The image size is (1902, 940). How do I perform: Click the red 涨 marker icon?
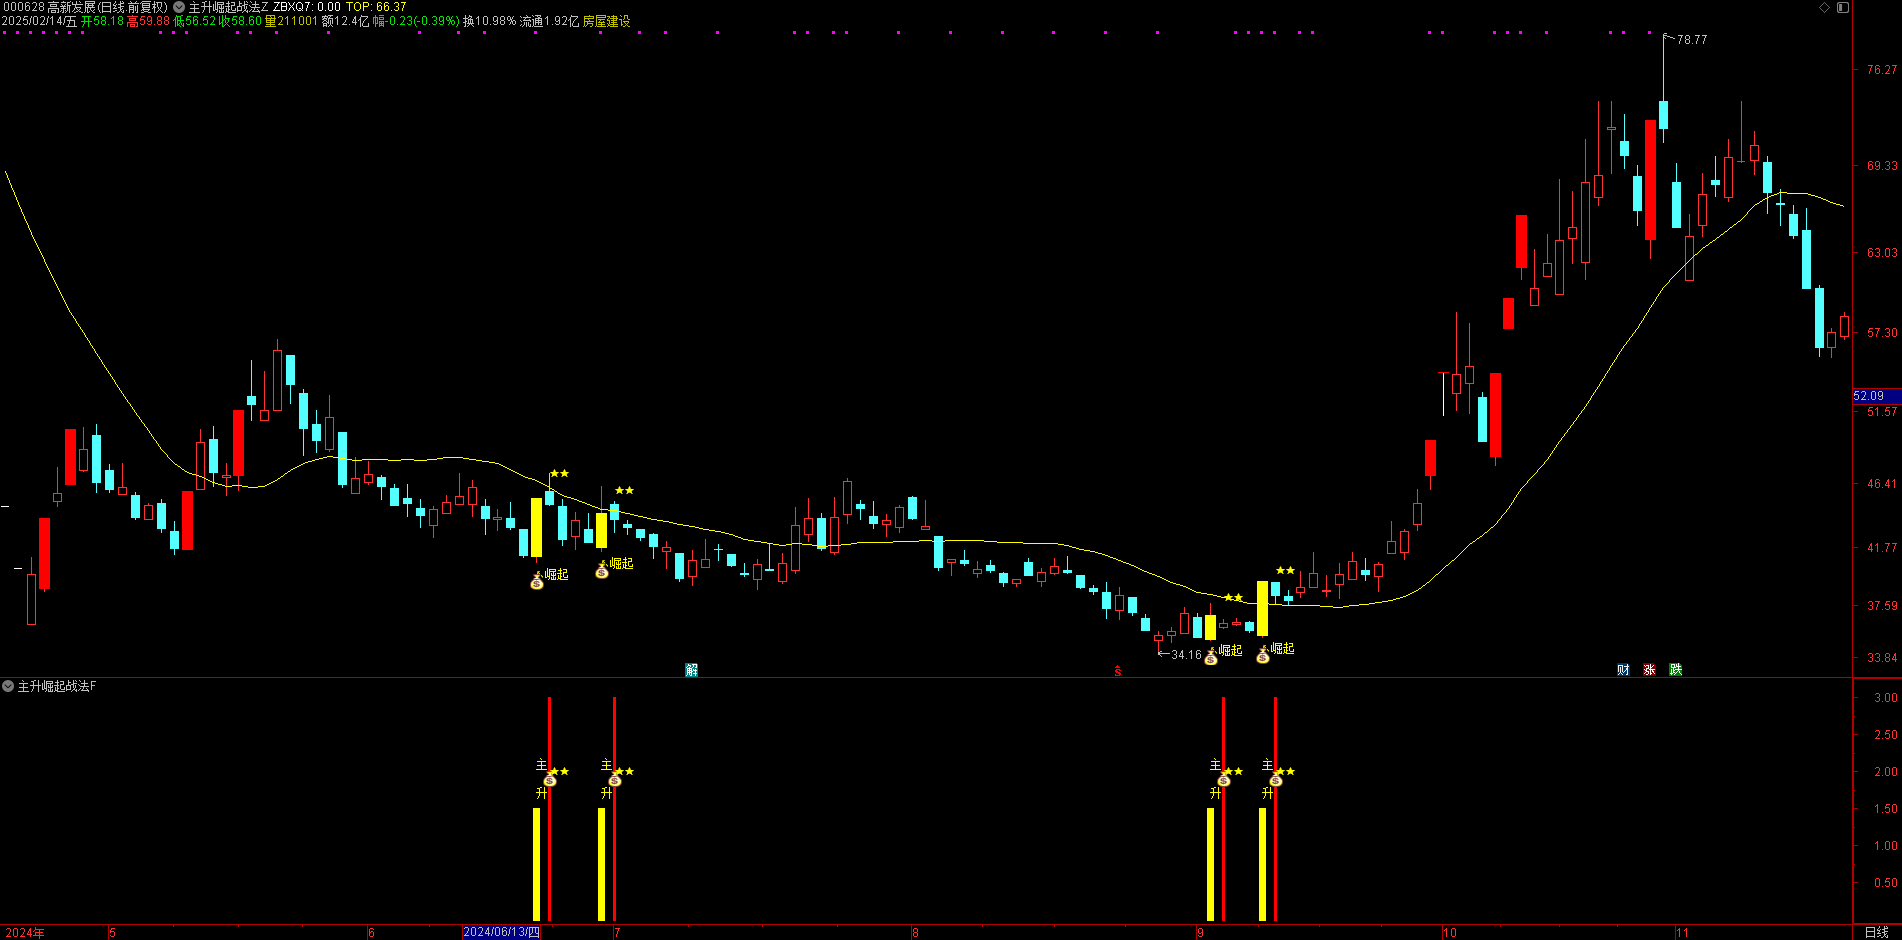click(1649, 670)
